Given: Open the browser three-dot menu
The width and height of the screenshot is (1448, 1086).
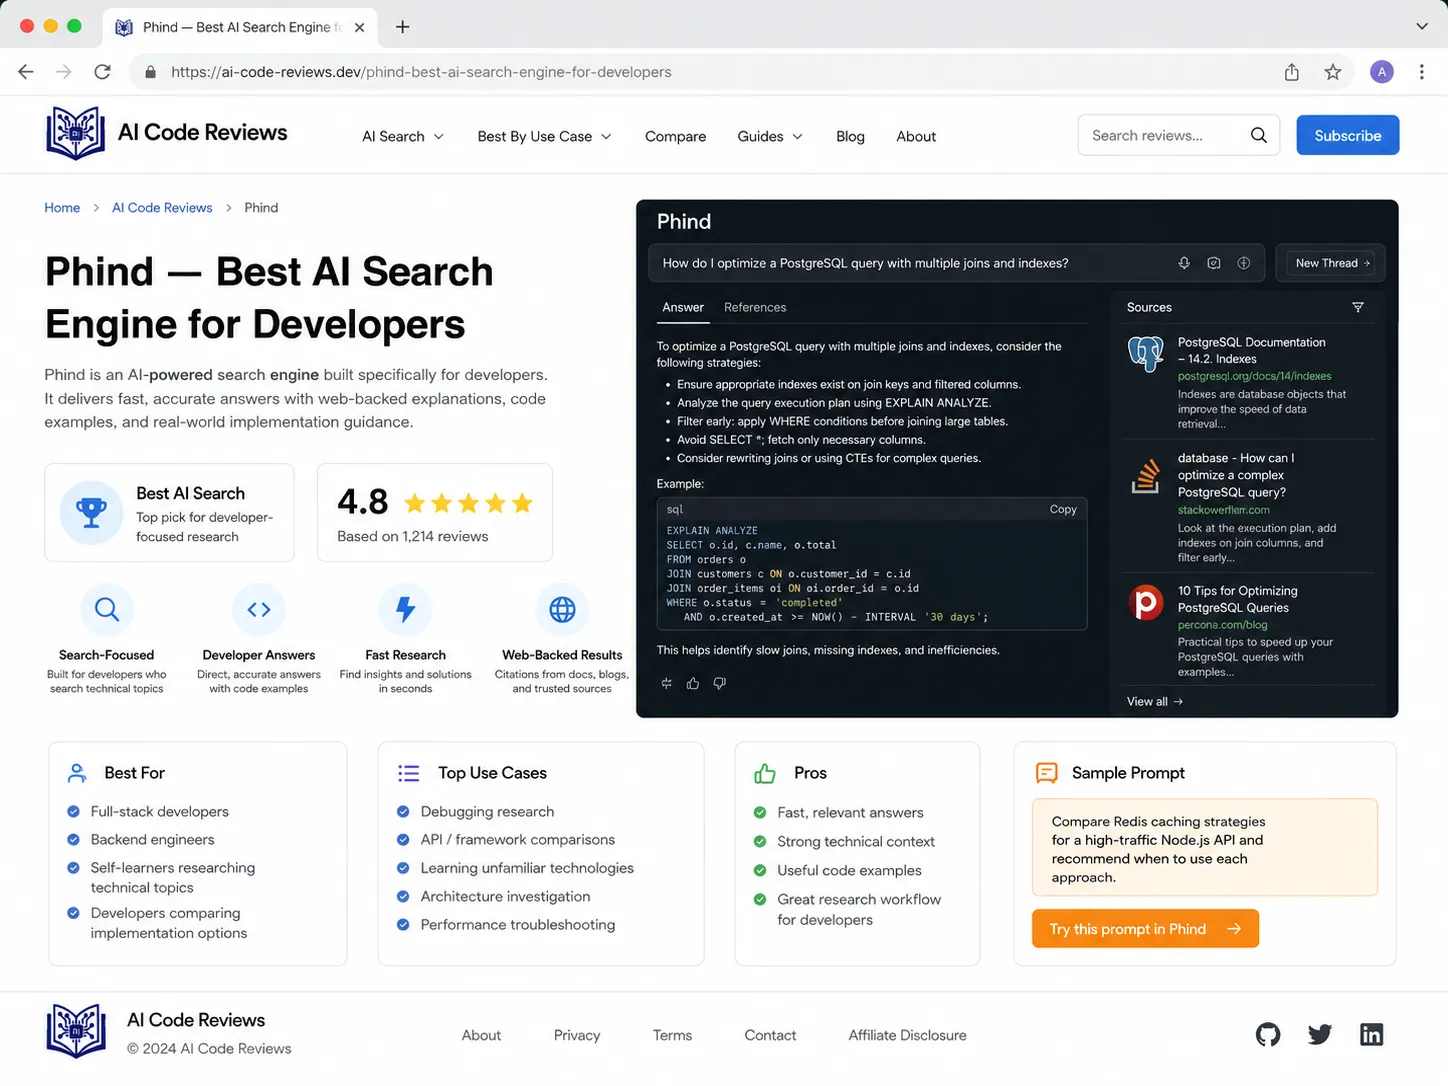Looking at the screenshot, I should [x=1422, y=72].
